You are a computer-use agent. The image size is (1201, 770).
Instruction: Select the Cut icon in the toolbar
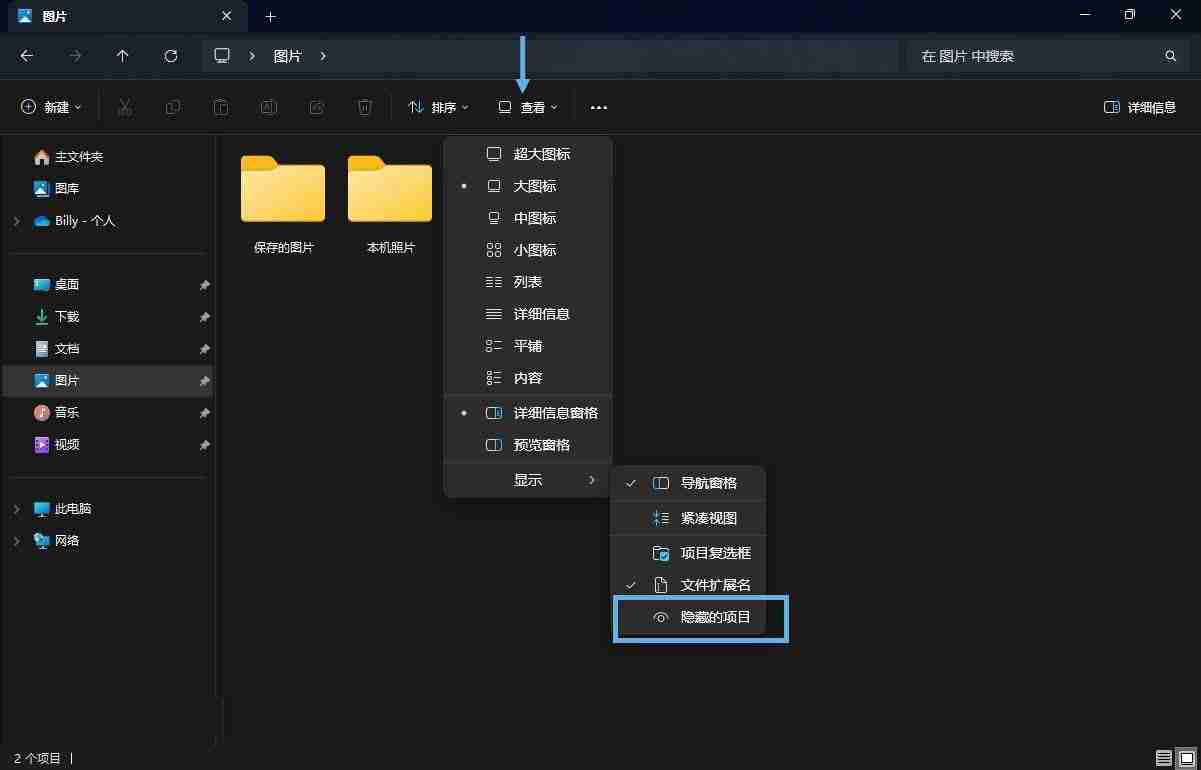tap(124, 107)
